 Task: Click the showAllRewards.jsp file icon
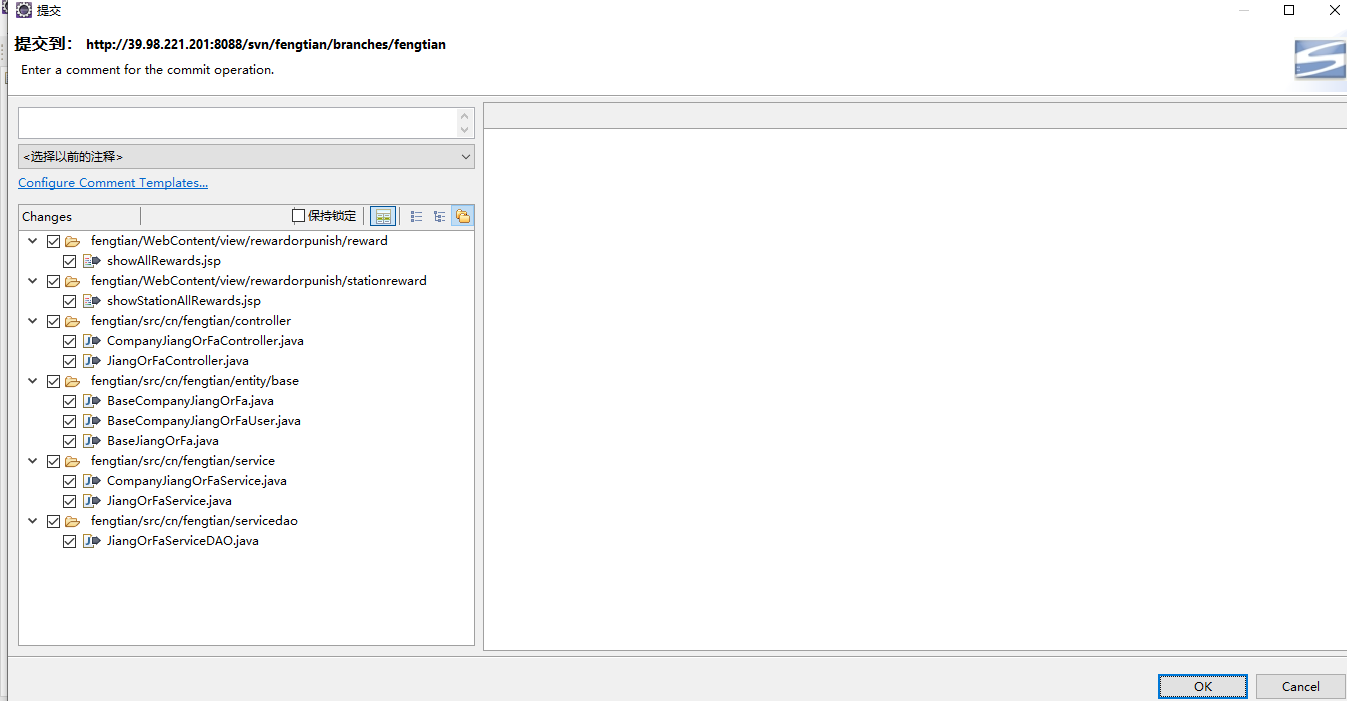coord(91,261)
